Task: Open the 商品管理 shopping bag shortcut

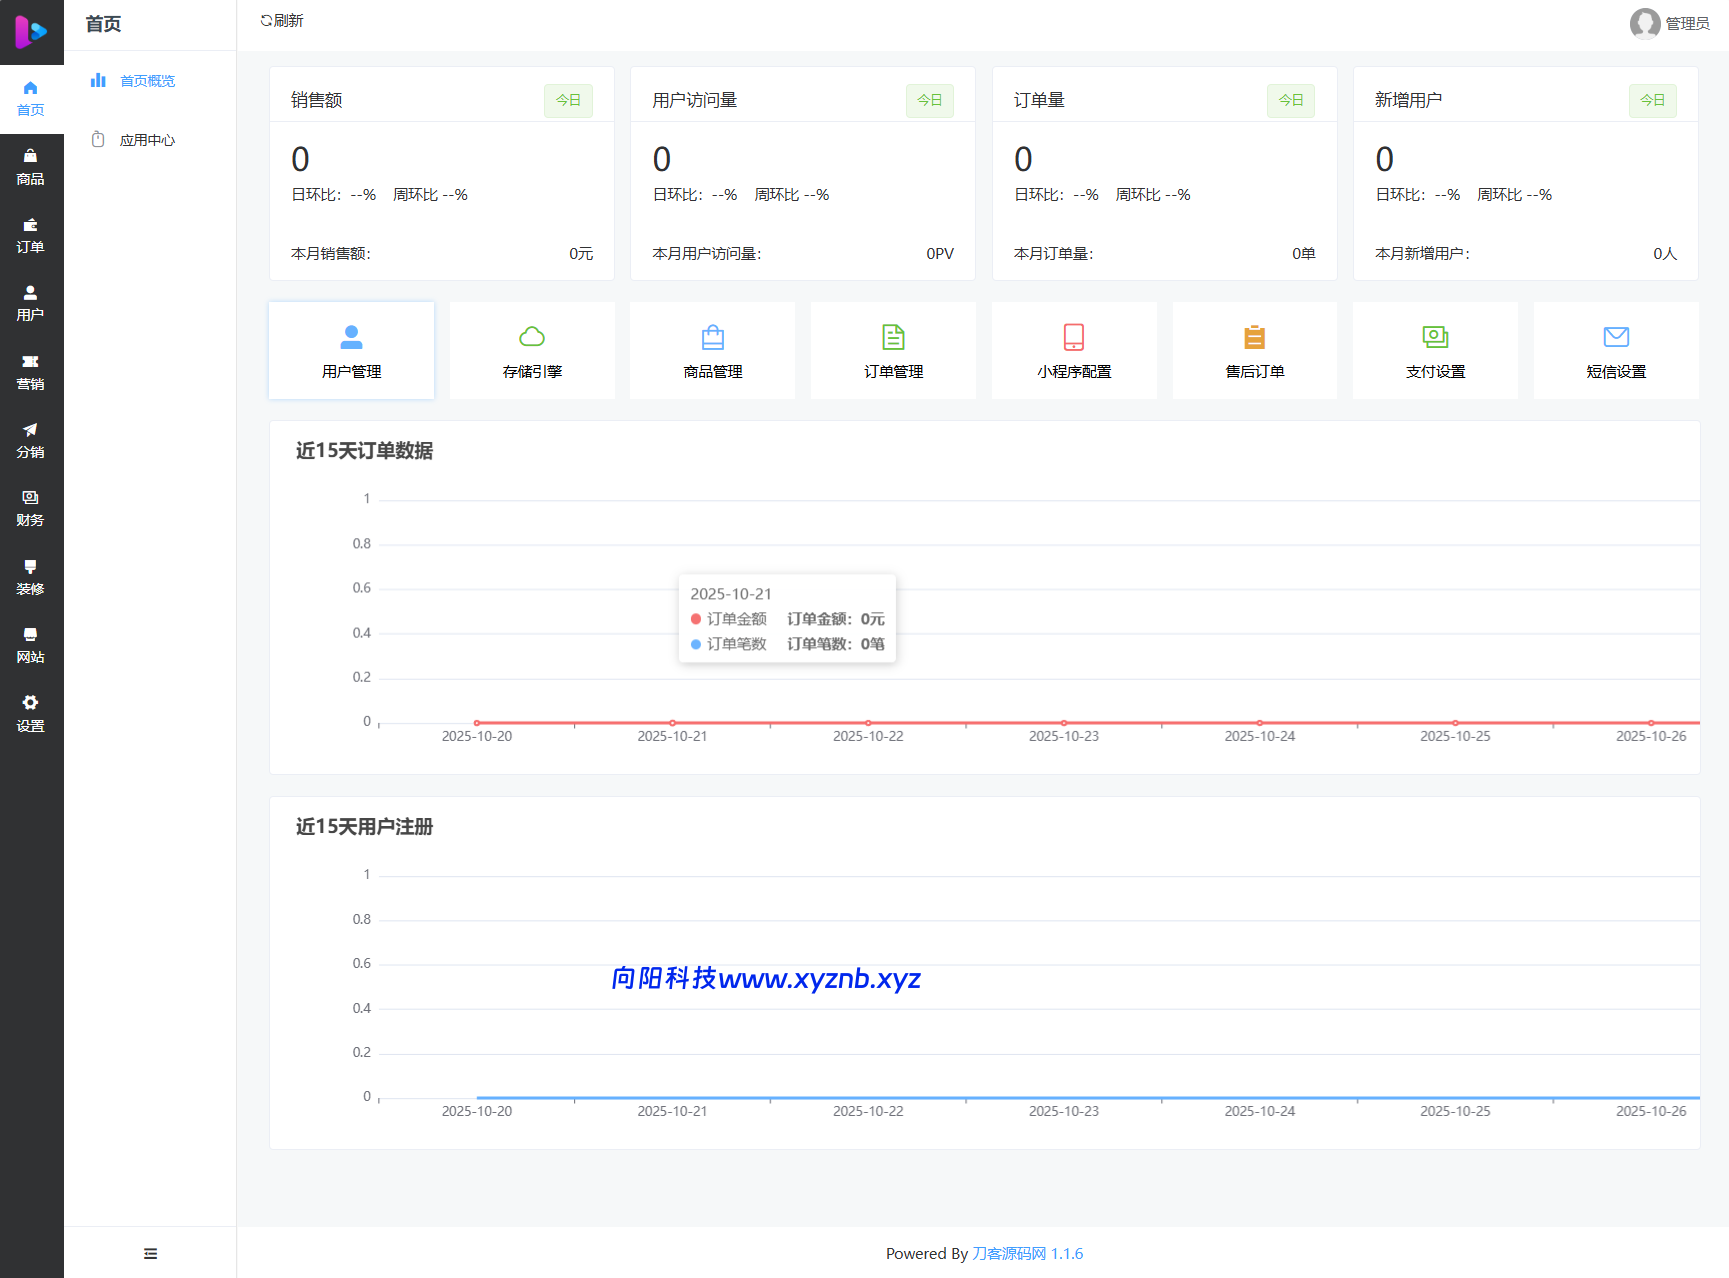Action: coord(713,351)
